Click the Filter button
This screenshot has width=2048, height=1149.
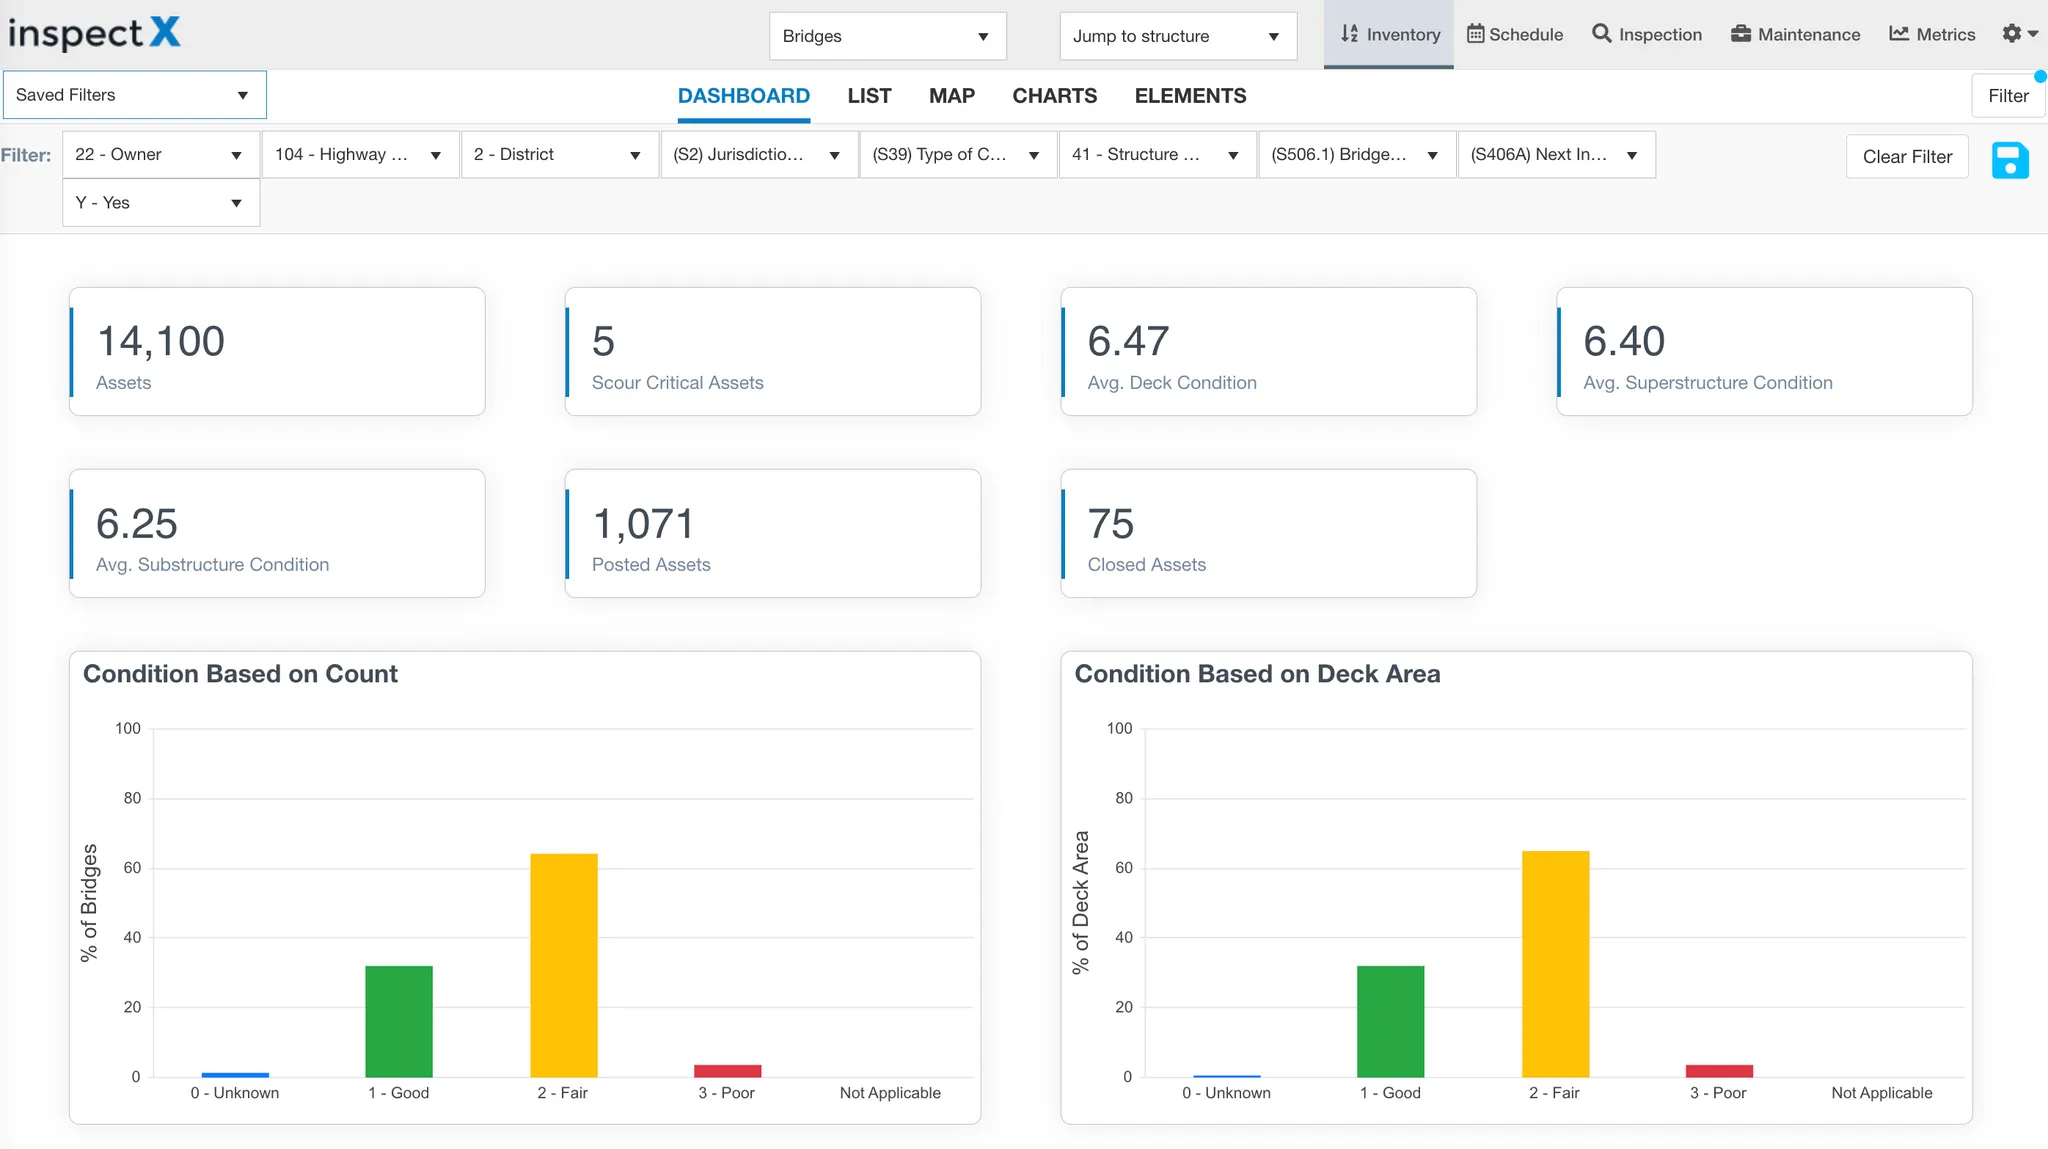pos(2007,96)
